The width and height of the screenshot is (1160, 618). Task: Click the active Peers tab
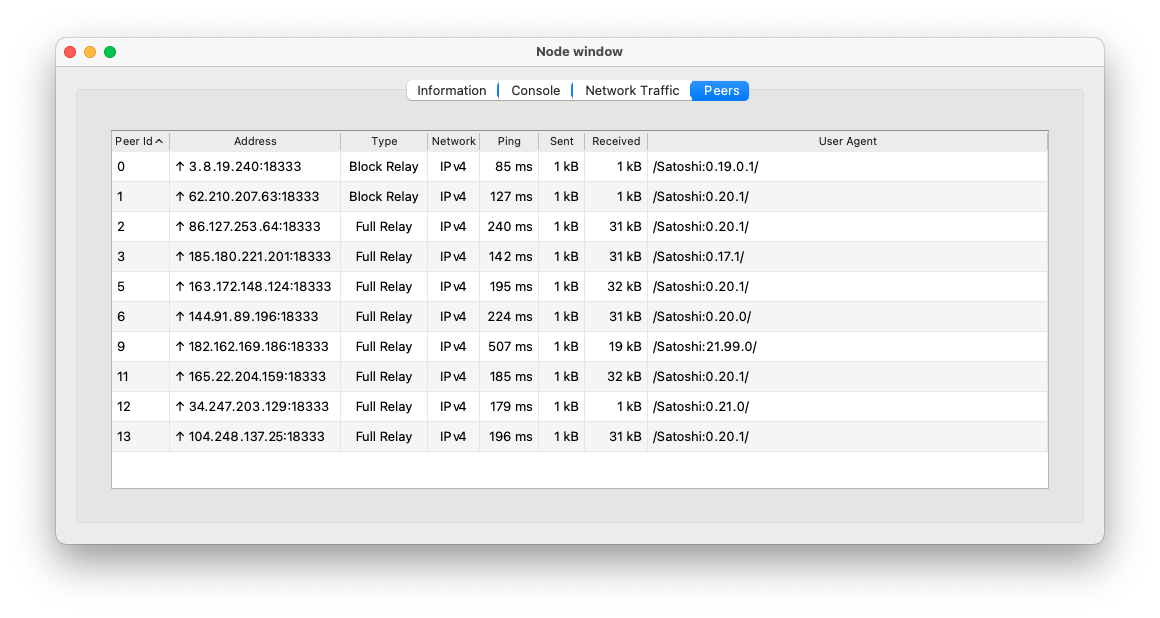tap(719, 90)
